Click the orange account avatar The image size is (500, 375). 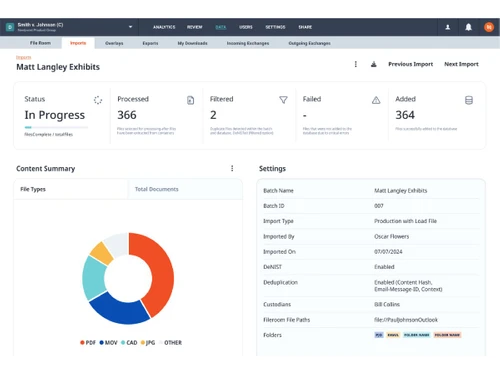click(x=489, y=27)
